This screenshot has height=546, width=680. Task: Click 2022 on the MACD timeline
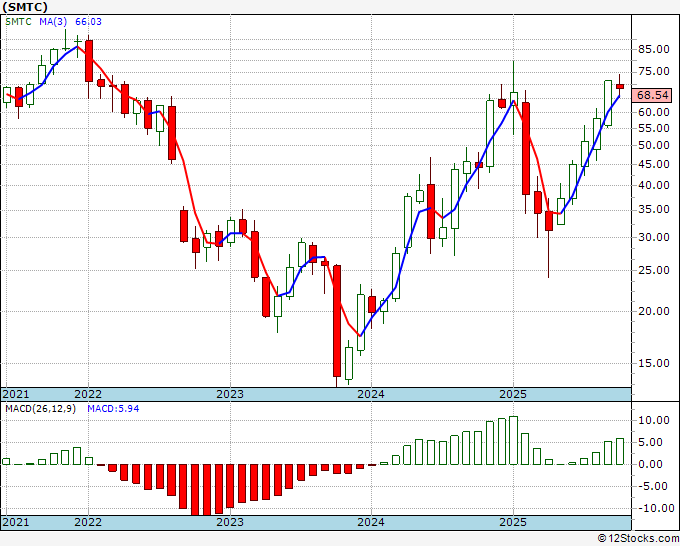pos(88,522)
